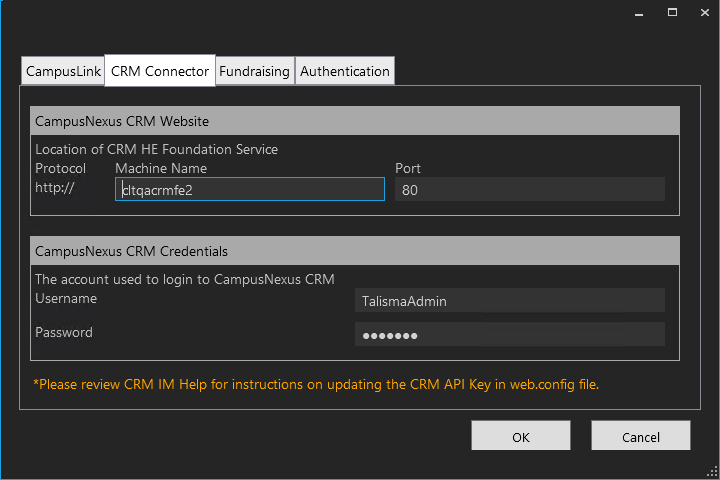Image resolution: width=720 pixels, height=480 pixels.
Task: Open the Fundraising tab
Action: tap(254, 71)
